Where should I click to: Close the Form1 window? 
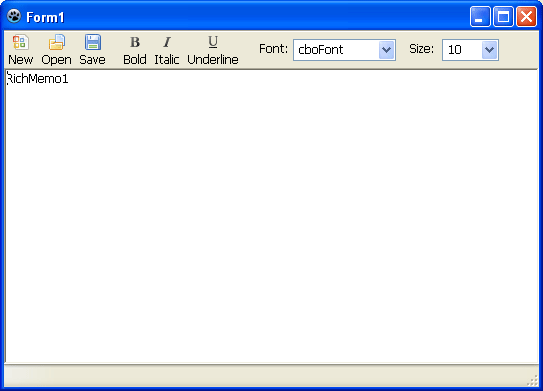coord(526,16)
